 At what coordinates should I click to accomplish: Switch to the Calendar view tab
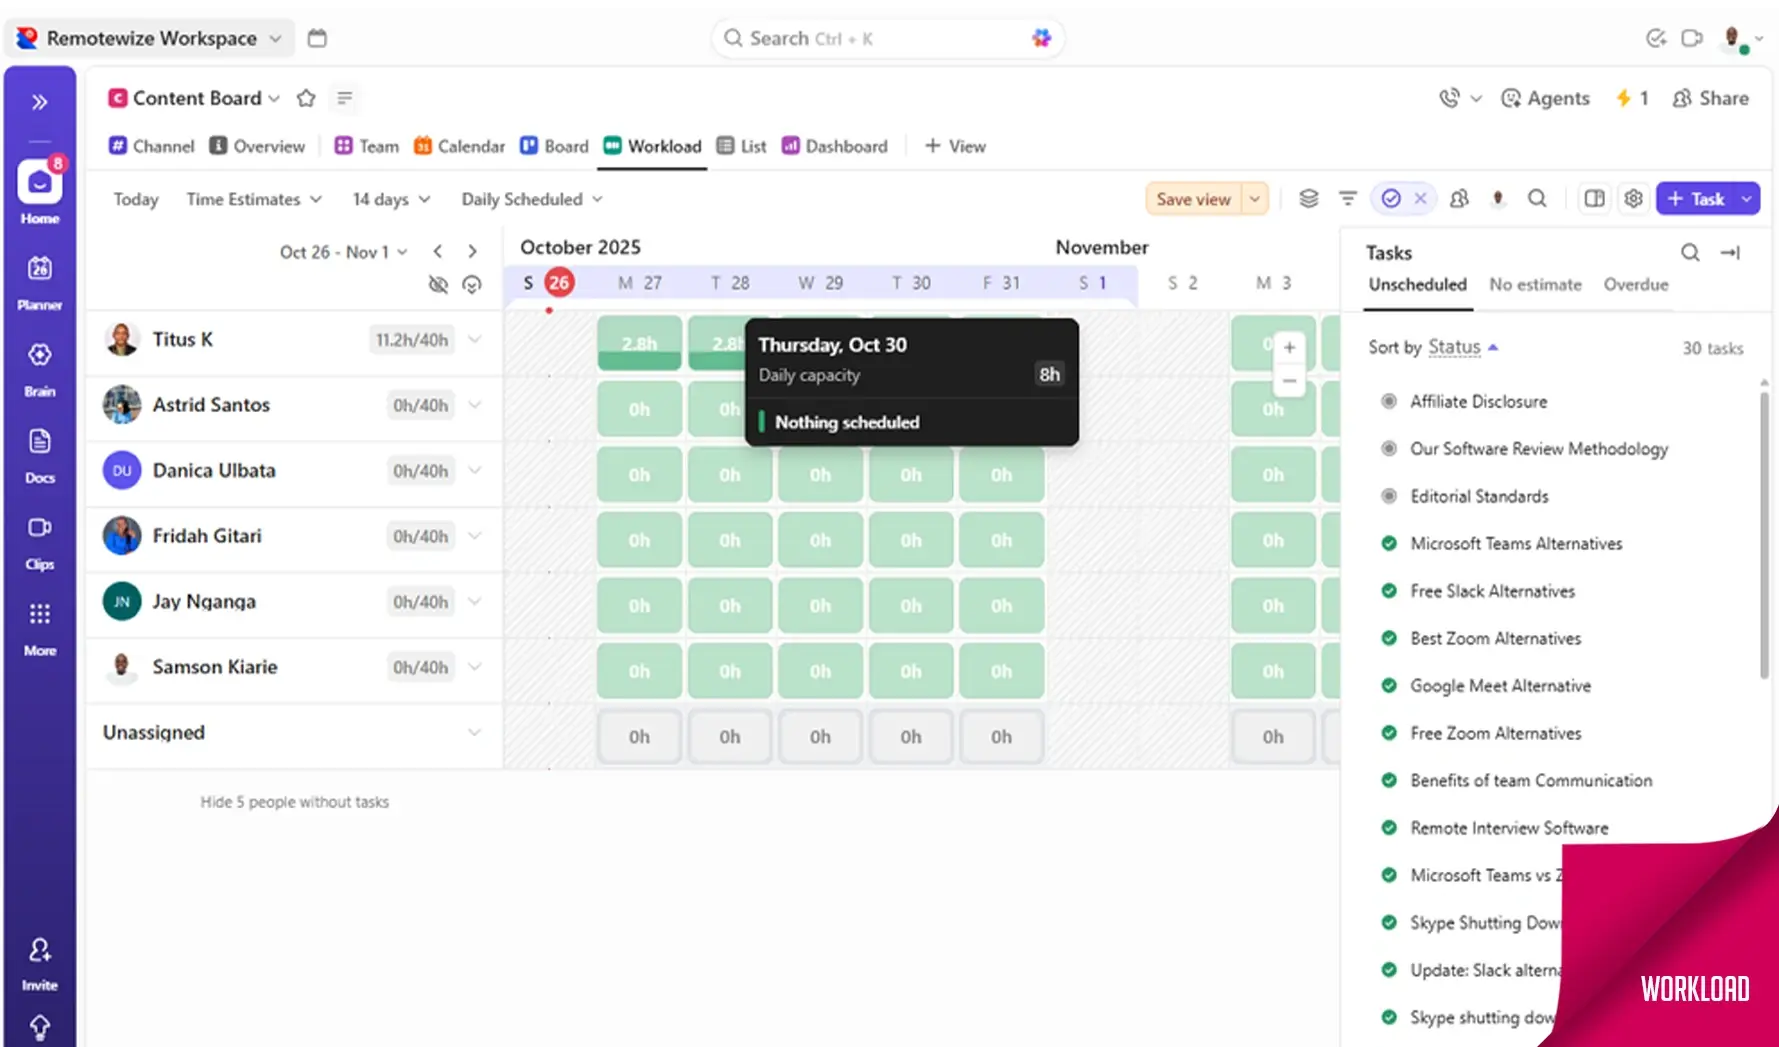[x=459, y=146]
